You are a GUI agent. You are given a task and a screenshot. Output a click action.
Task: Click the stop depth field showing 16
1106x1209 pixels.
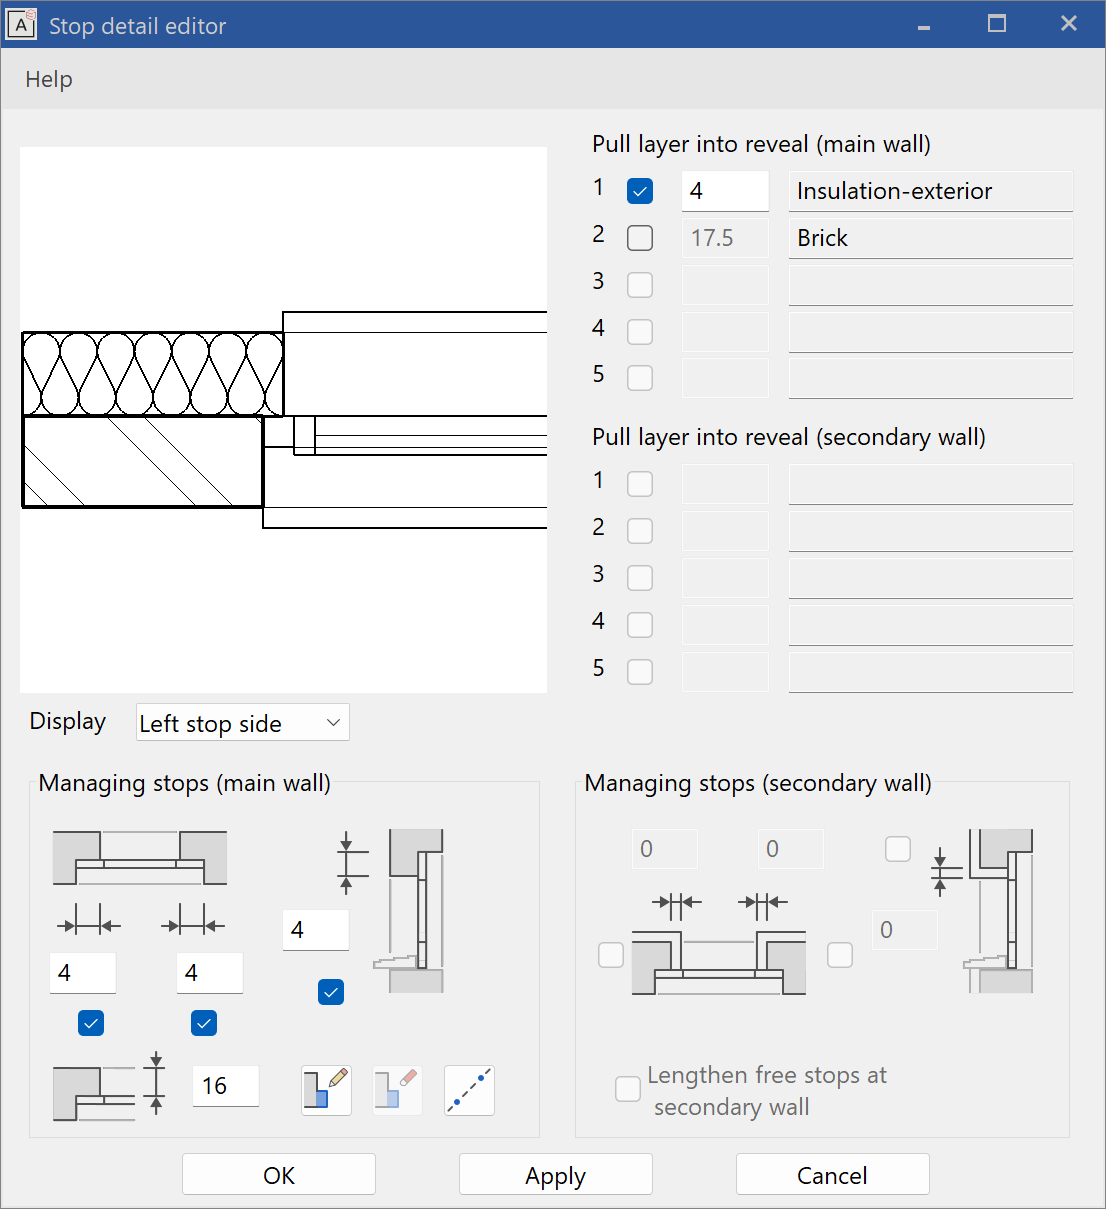tap(226, 1086)
